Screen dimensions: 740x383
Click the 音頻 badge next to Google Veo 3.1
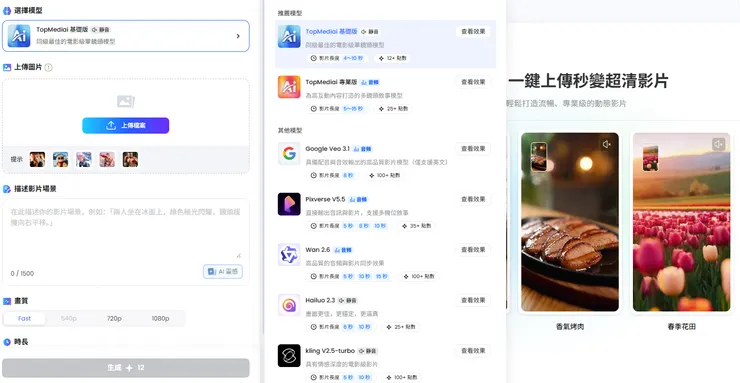(362, 149)
